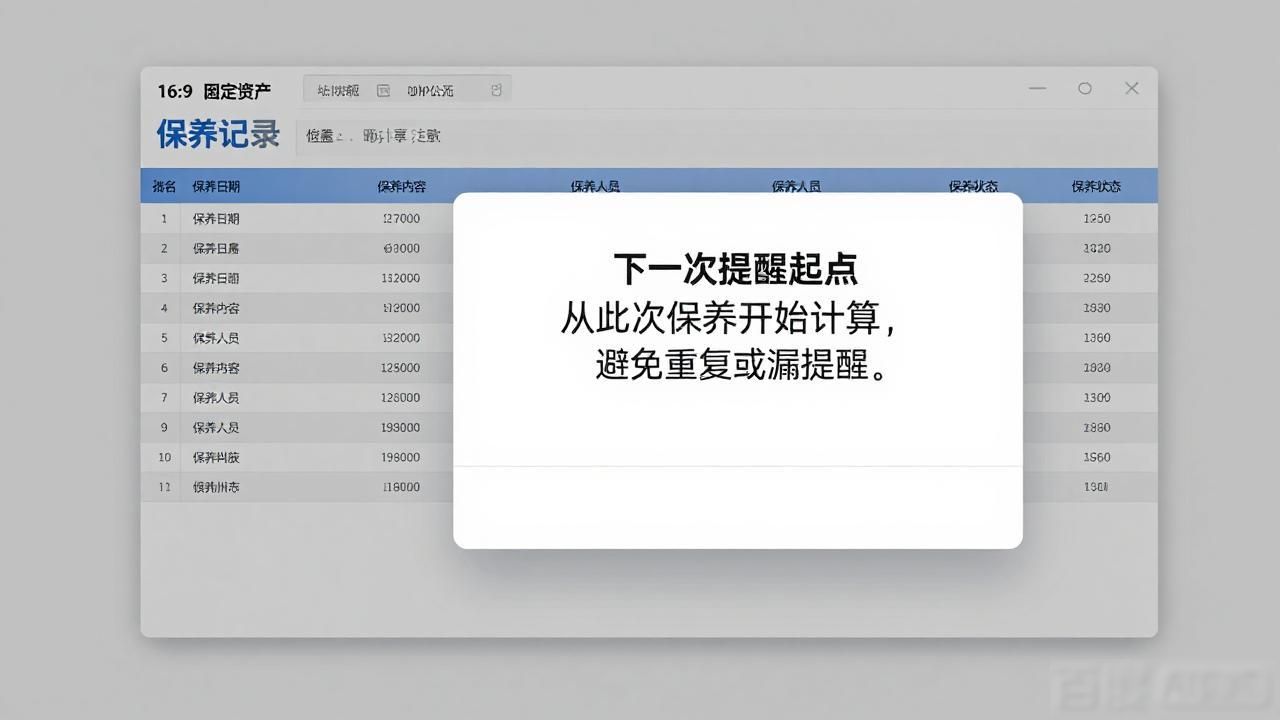Minimize the 固定资产 window

(x=1037, y=88)
